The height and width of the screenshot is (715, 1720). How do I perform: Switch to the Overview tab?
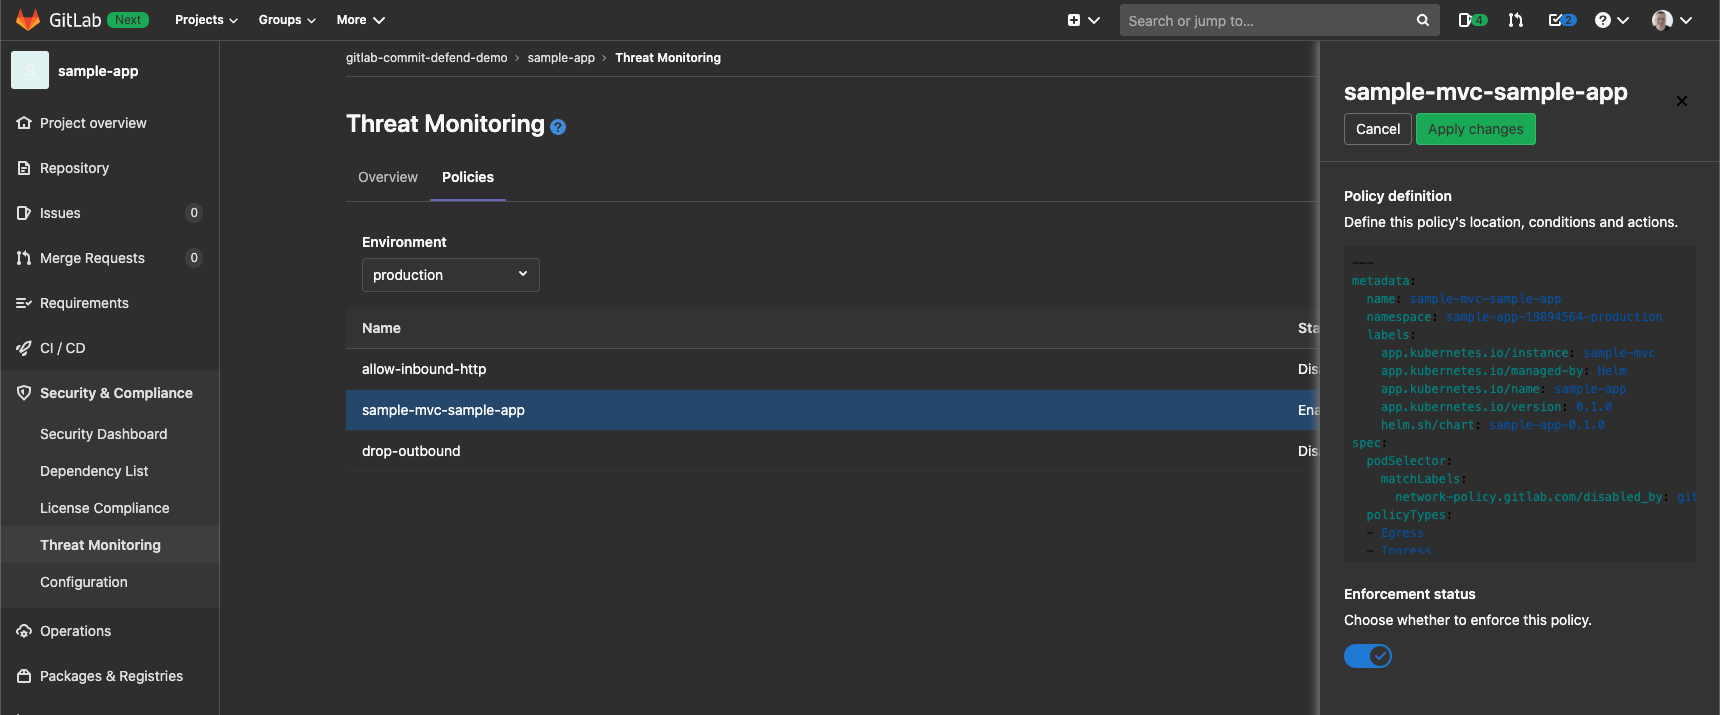[x=388, y=177]
